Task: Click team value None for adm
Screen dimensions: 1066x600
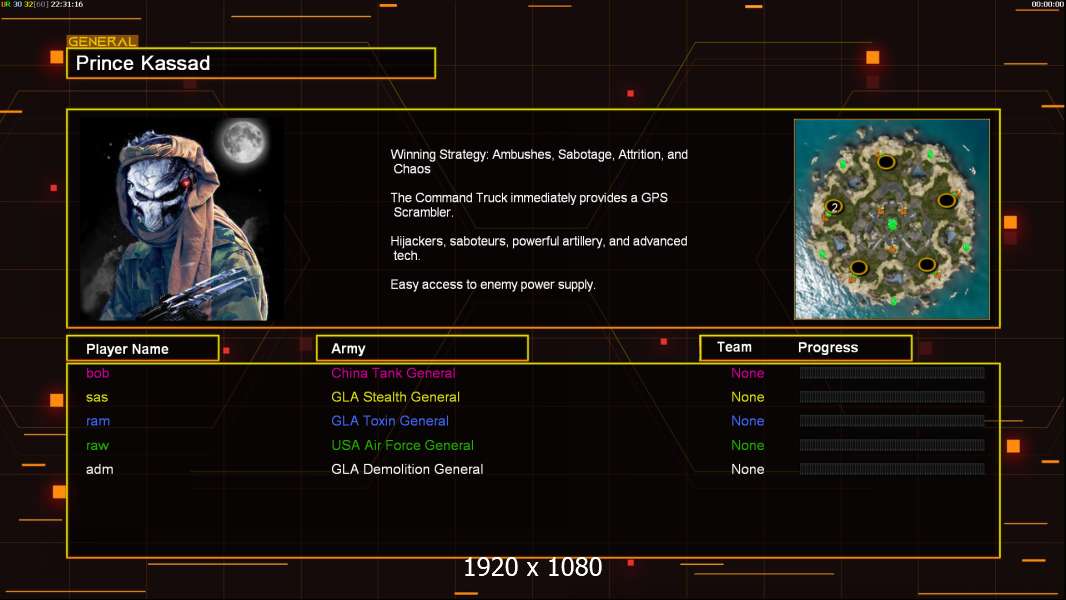Action: click(747, 469)
